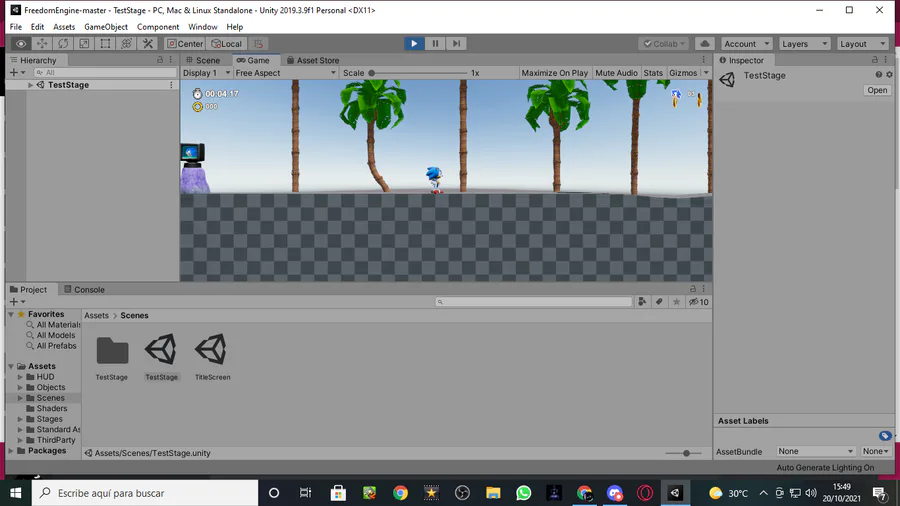Toggle Play mode

[x=414, y=44]
